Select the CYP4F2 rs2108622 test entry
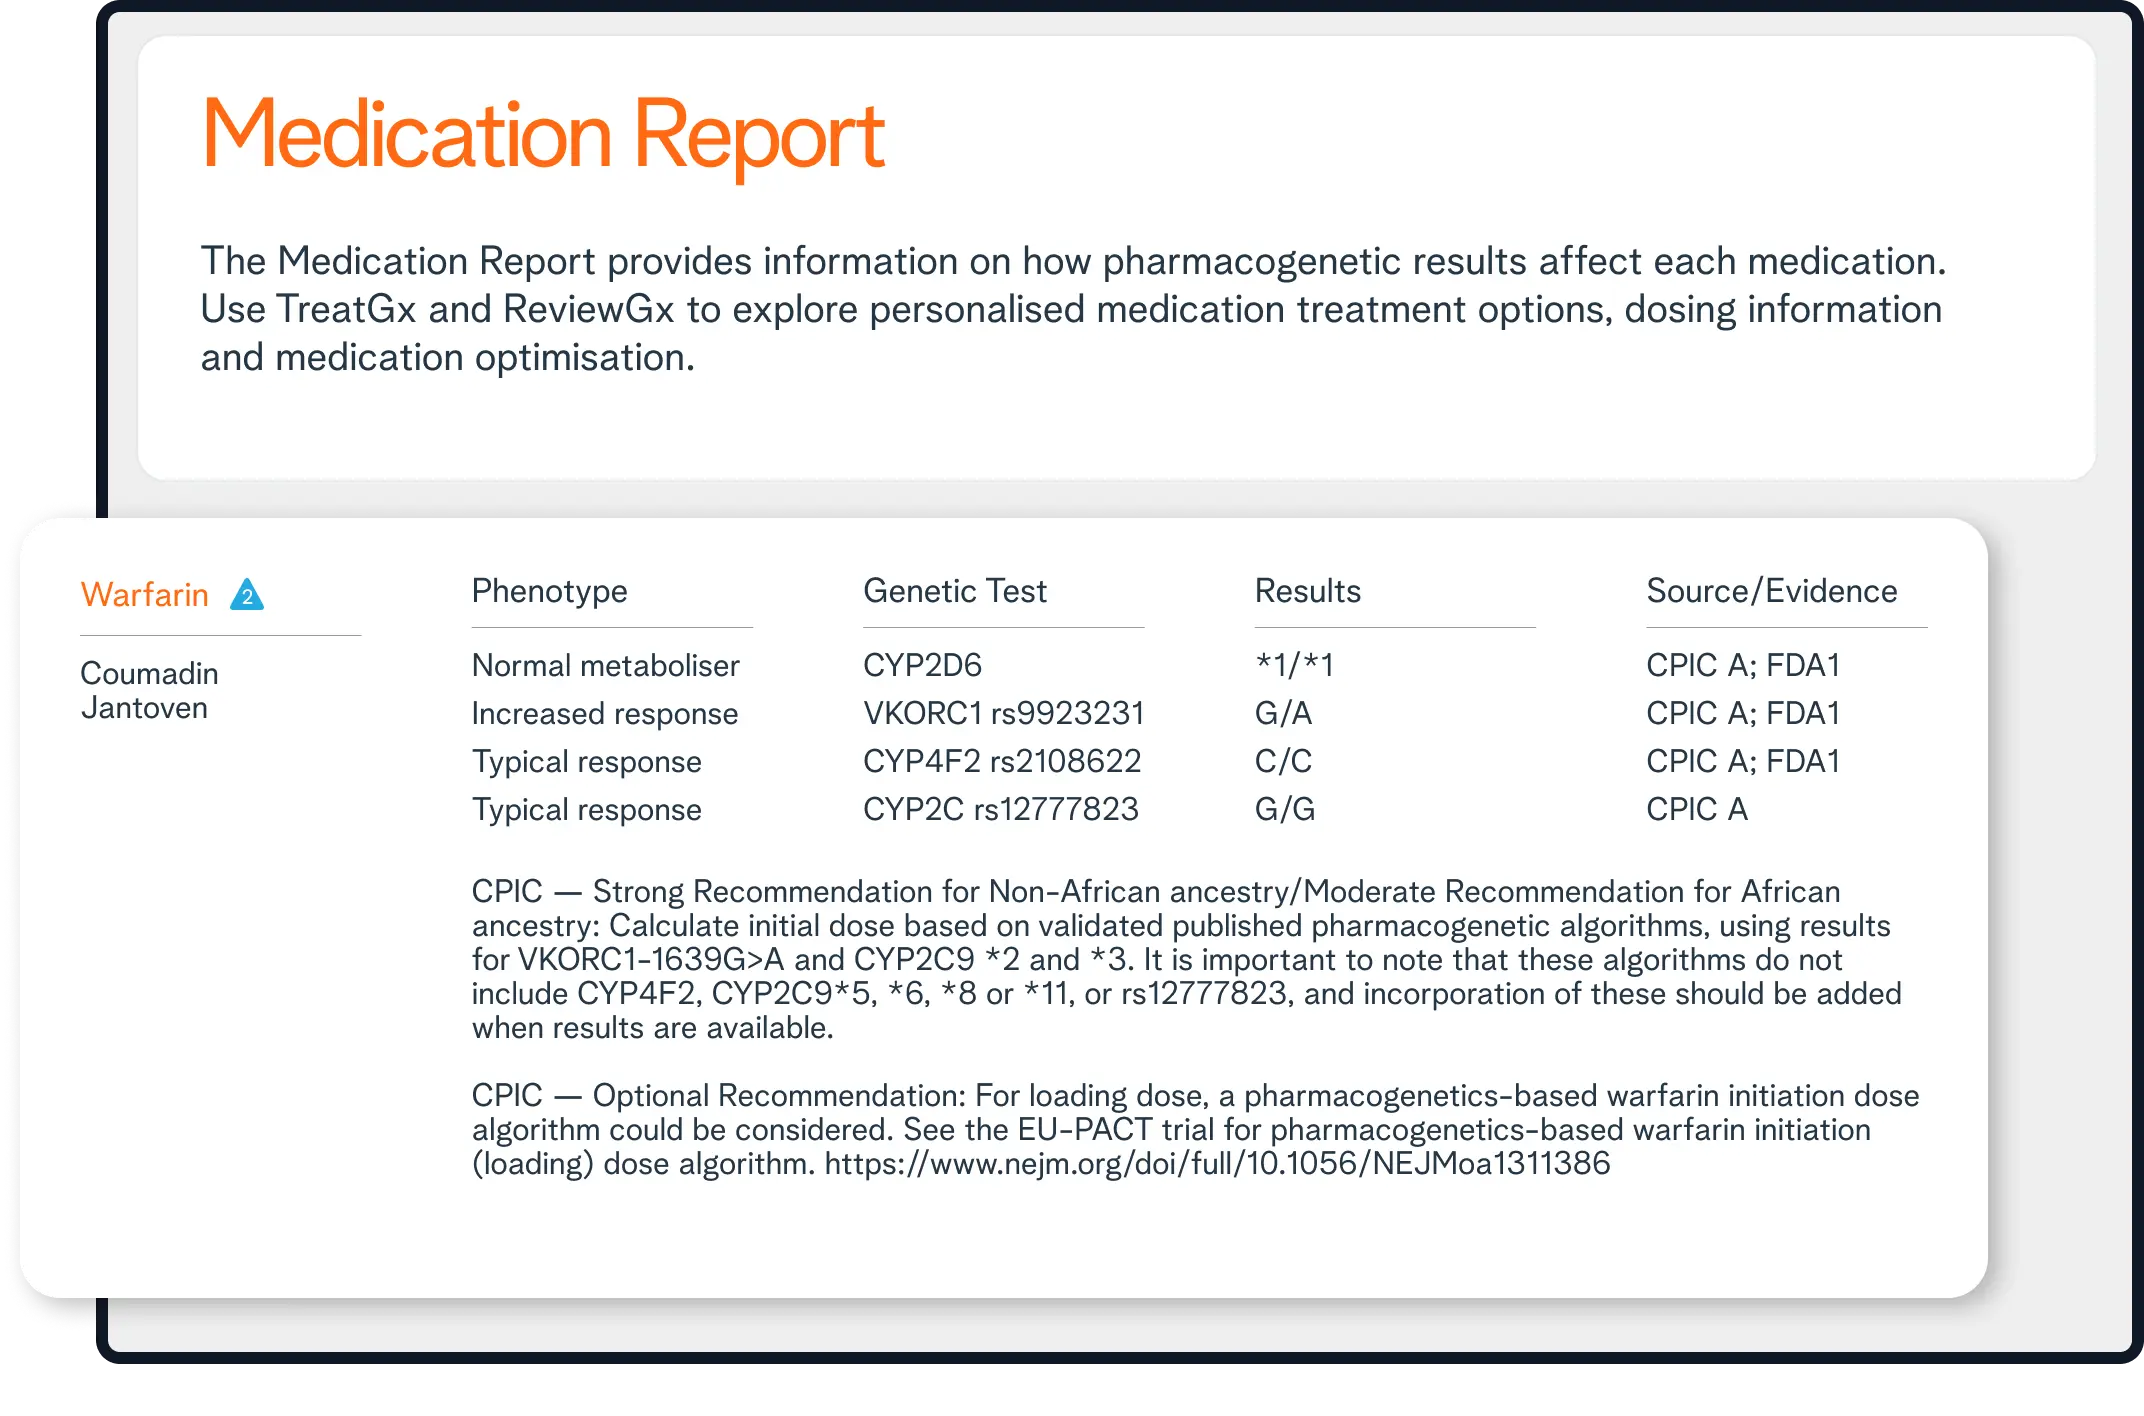This screenshot has height=1416, width=2144. [x=1001, y=761]
